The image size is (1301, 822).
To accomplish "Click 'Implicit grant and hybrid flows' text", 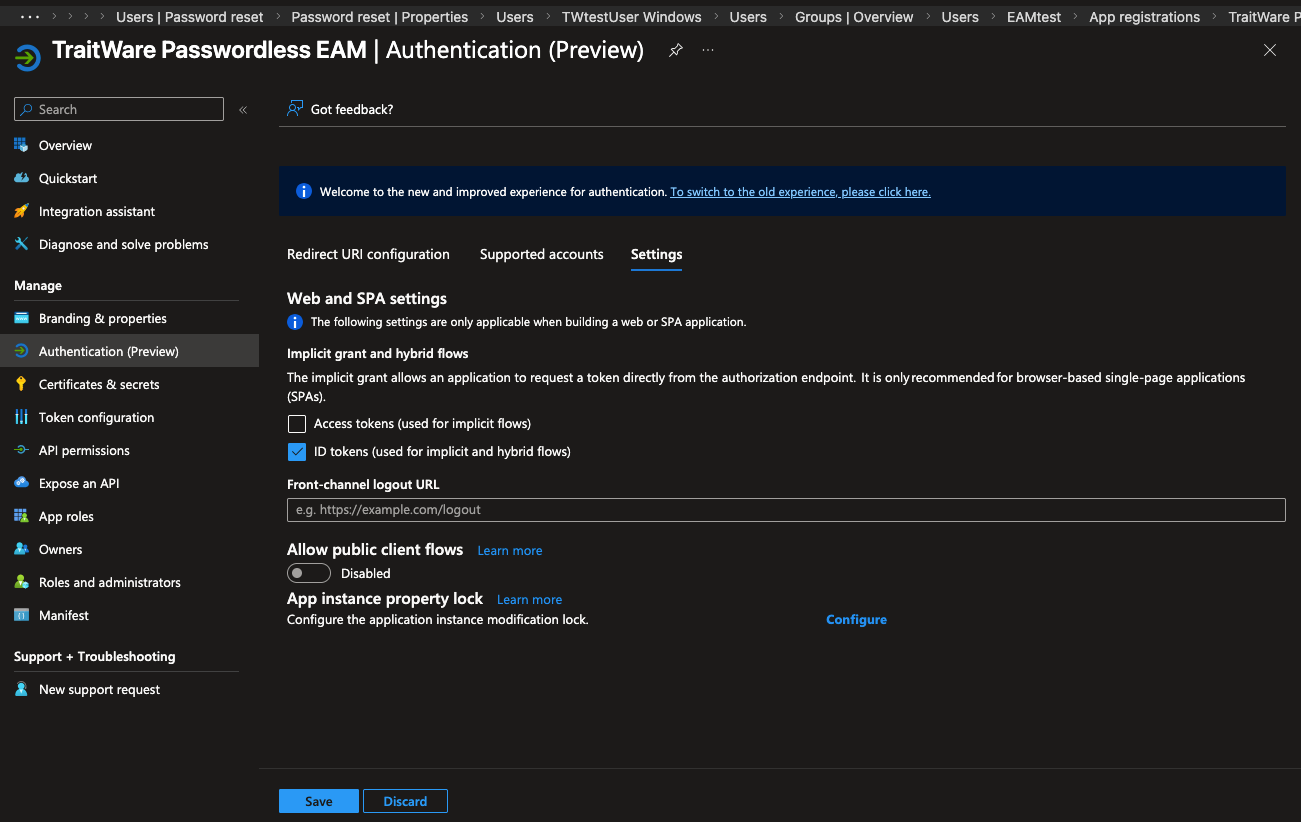I will pos(378,354).
